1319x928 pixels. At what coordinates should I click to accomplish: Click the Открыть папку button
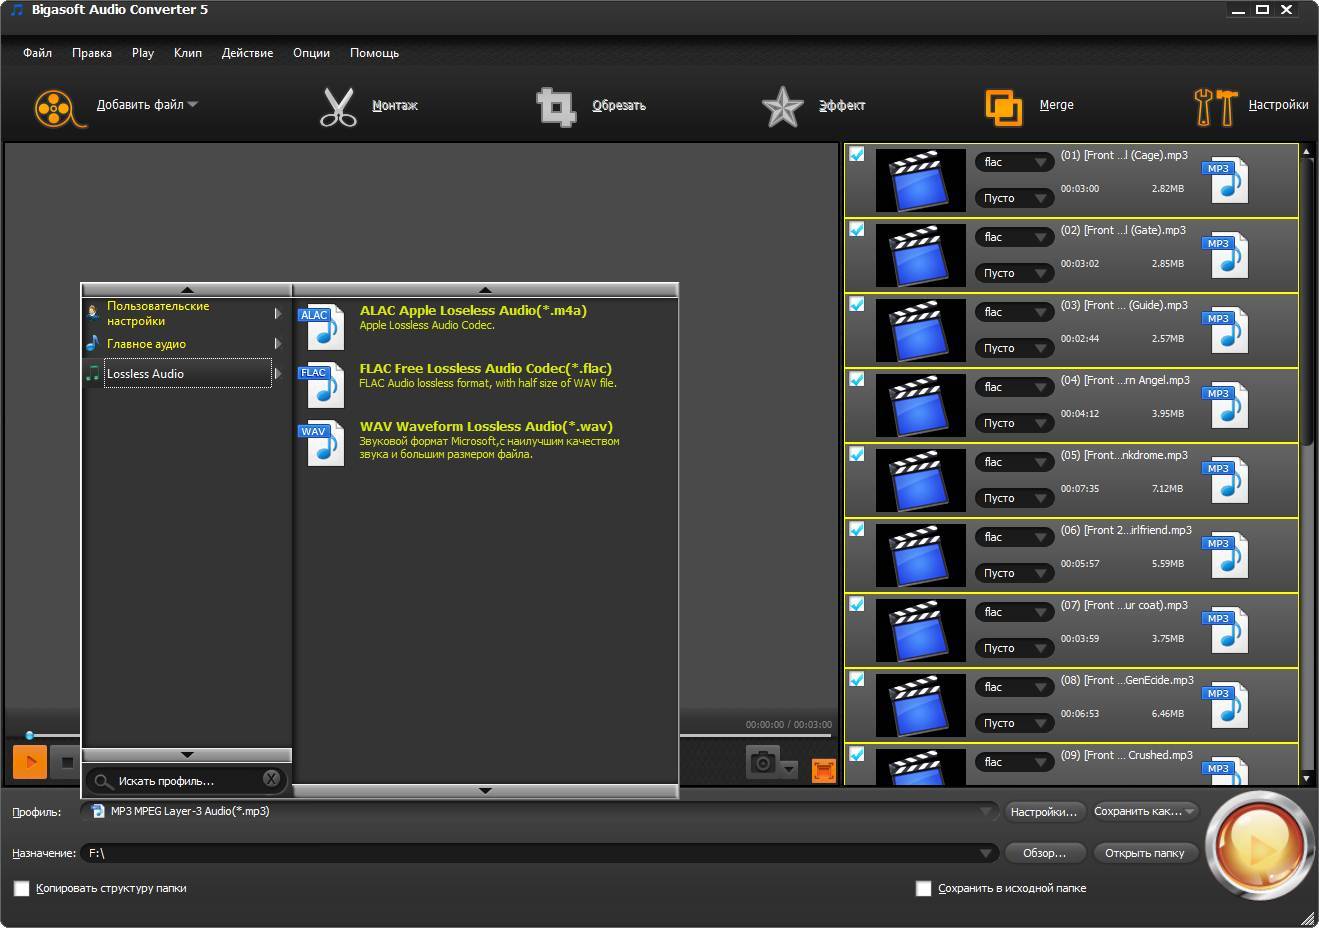coord(1145,853)
